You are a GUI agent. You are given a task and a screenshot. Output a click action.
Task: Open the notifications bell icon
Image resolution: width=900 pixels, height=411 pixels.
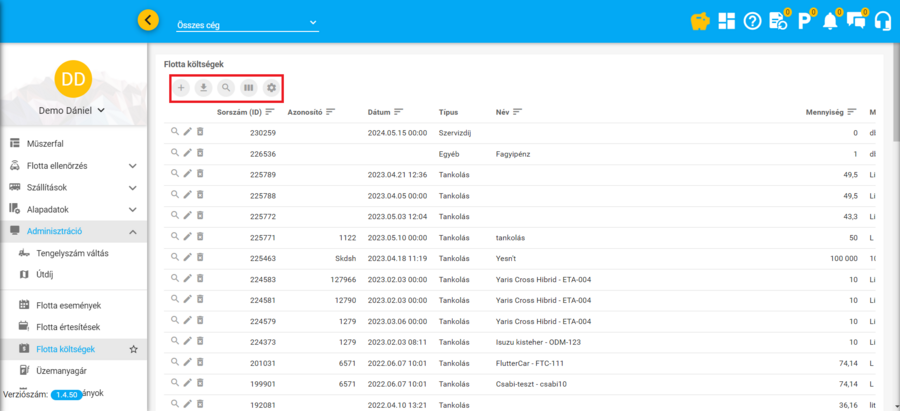click(830, 20)
